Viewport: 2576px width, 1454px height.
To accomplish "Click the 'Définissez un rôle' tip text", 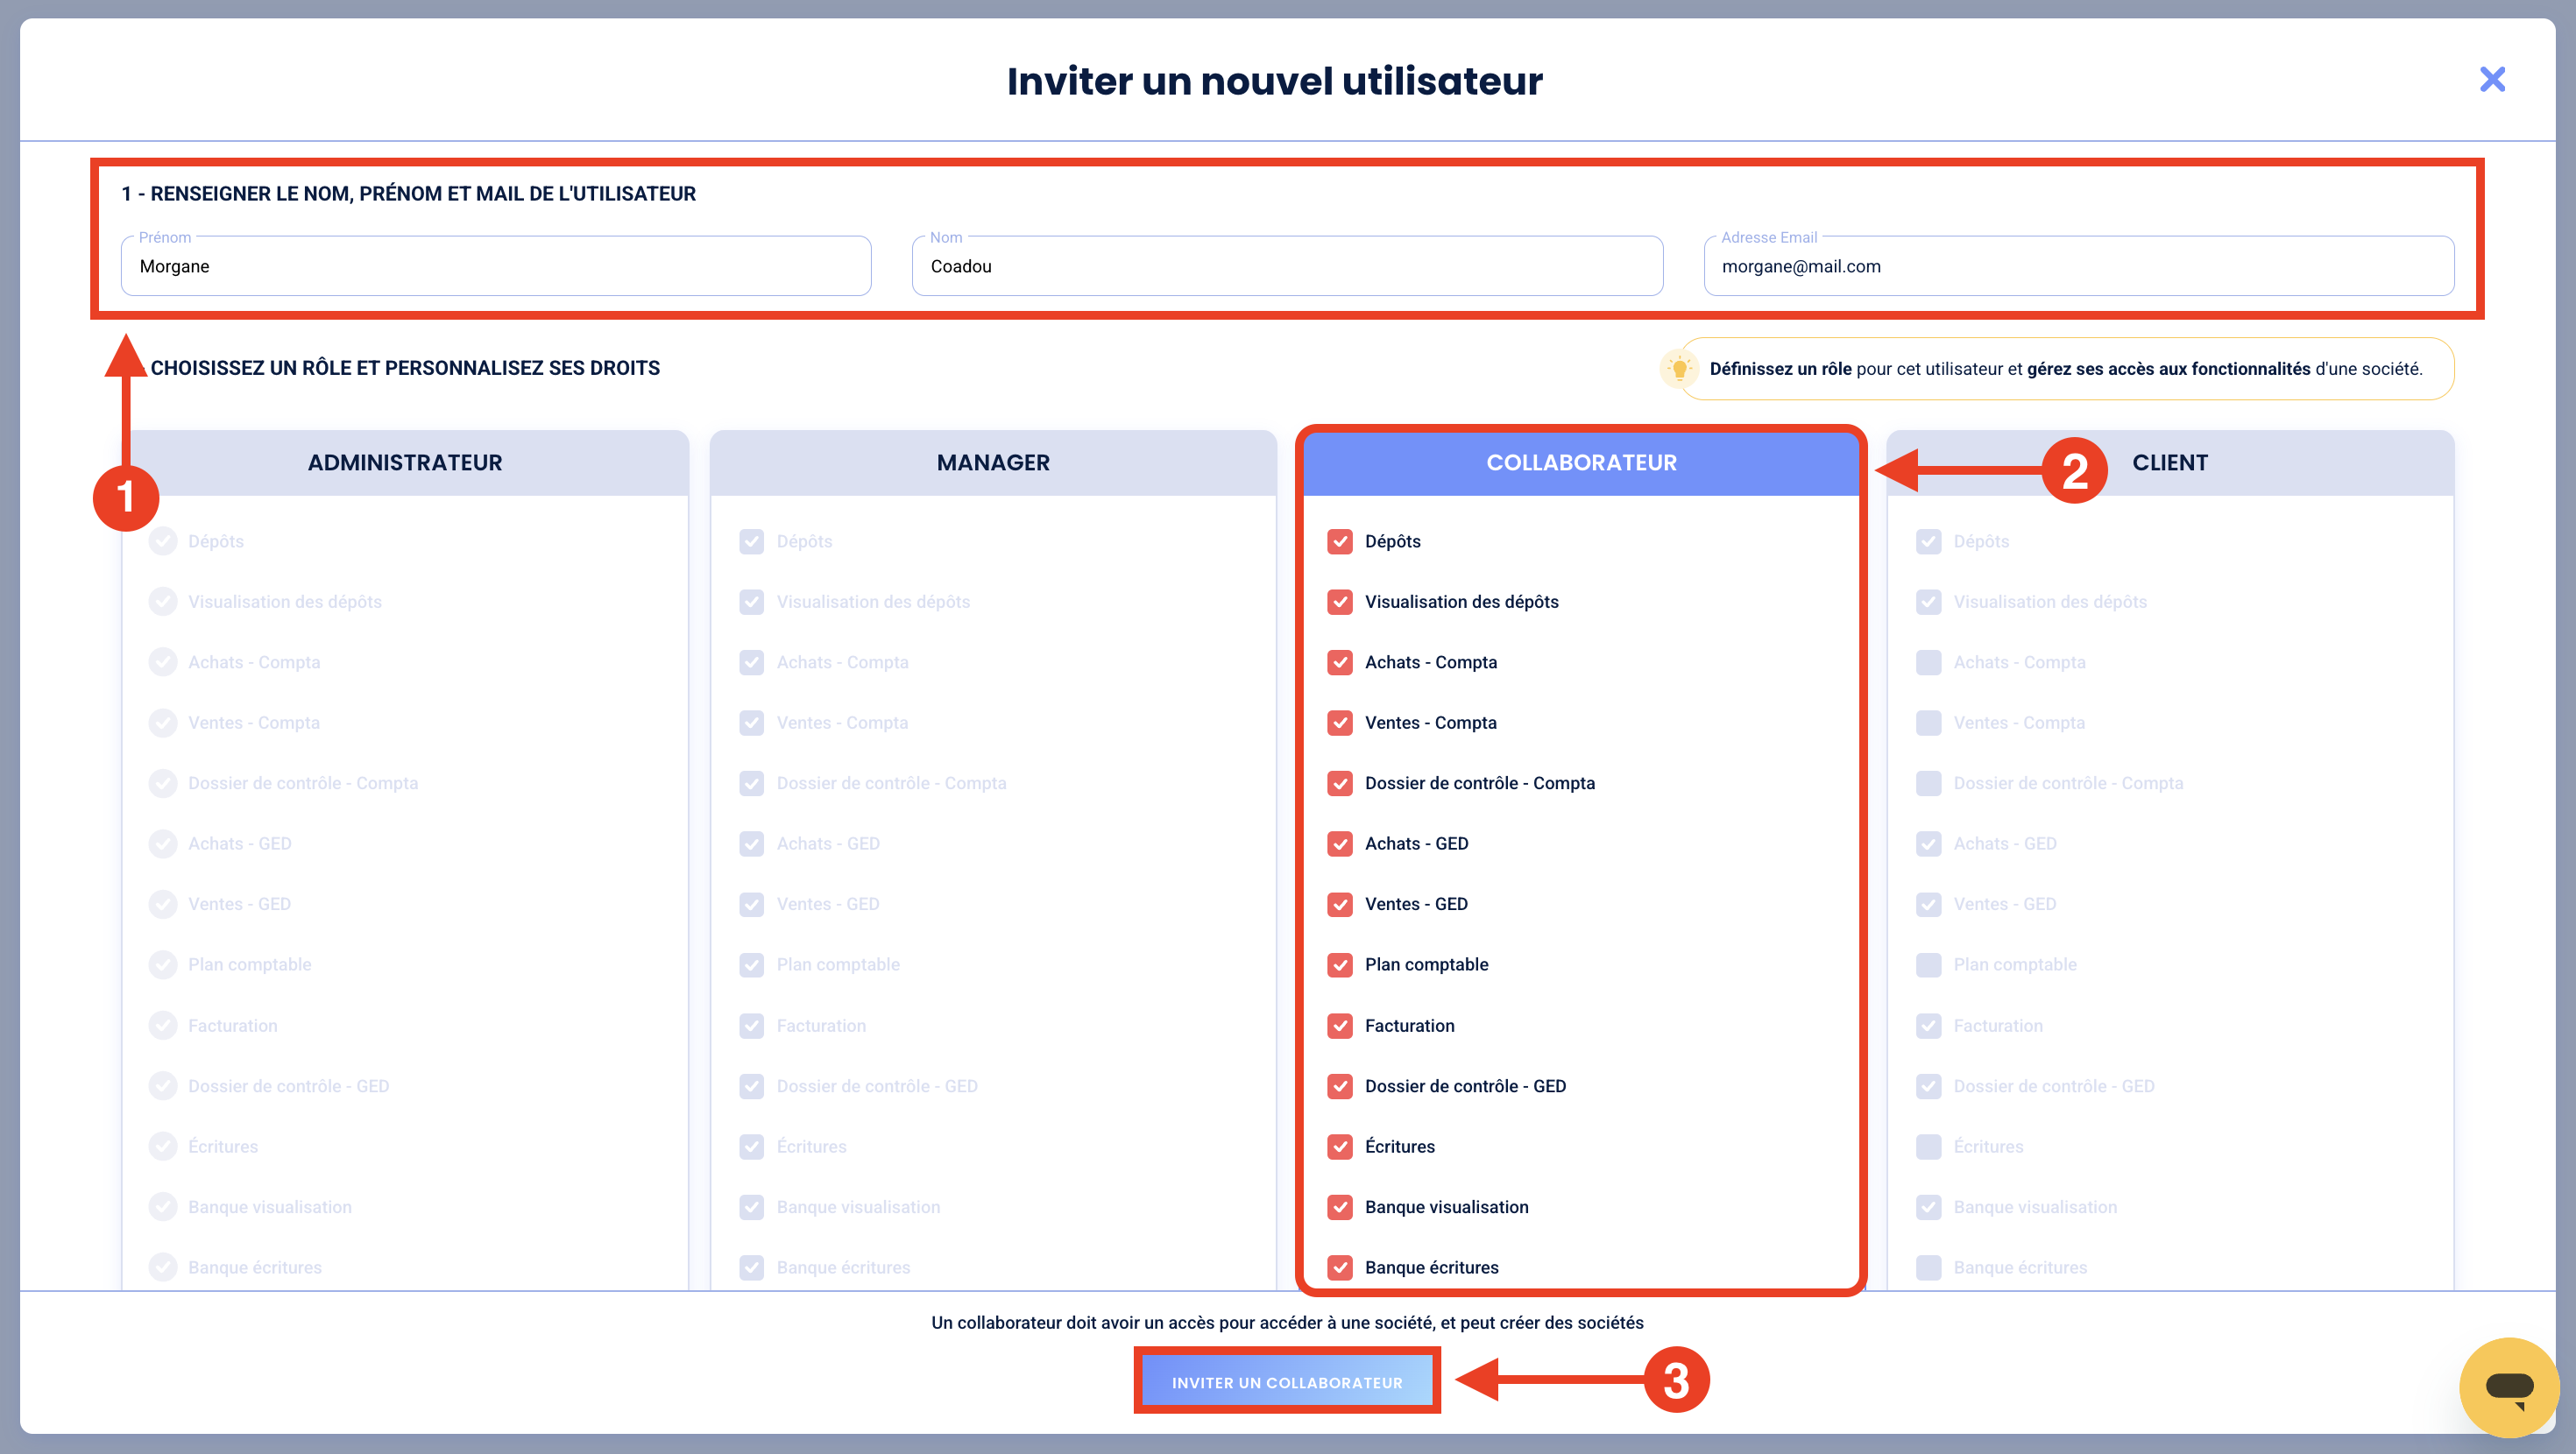I will (2066, 369).
